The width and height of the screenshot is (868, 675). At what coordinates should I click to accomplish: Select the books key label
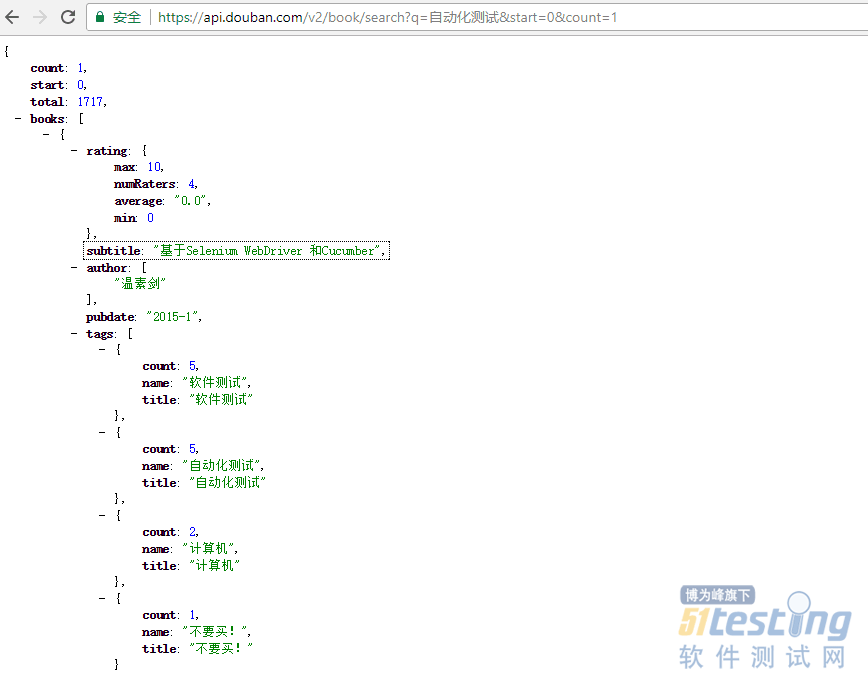click(47, 118)
